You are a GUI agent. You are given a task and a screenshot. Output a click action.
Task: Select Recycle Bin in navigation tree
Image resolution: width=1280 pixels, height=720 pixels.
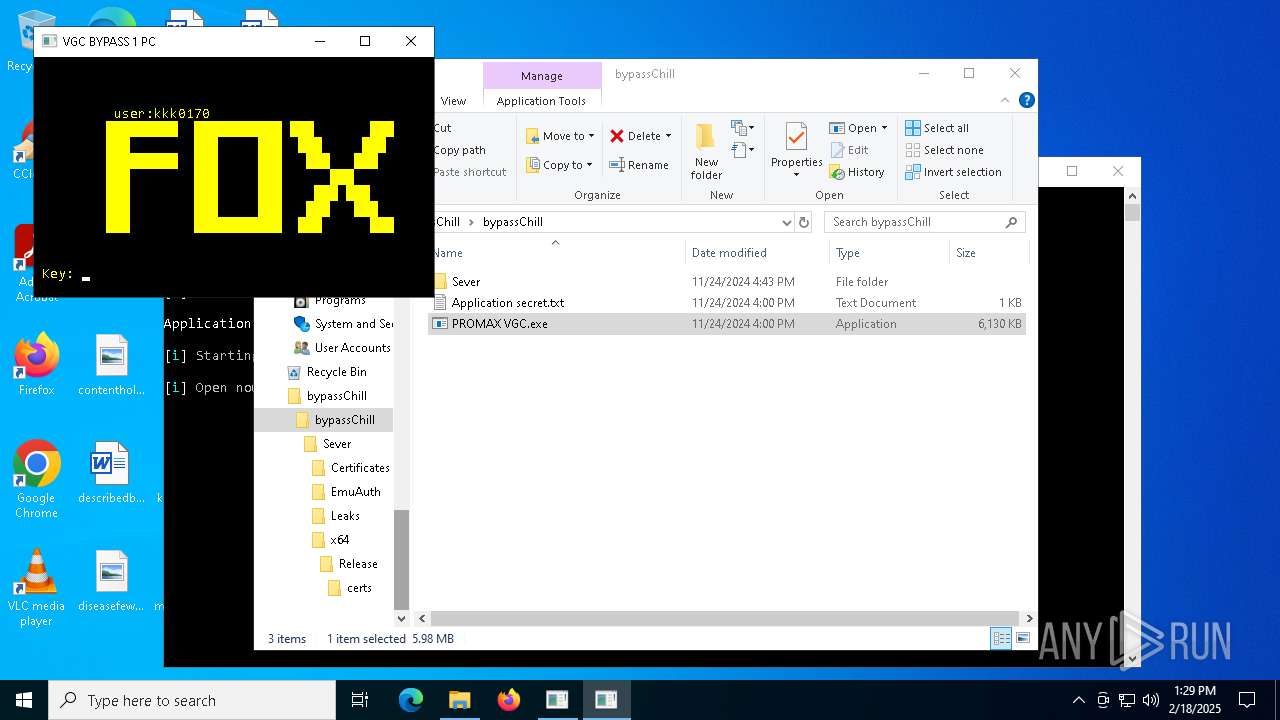coord(327,372)
